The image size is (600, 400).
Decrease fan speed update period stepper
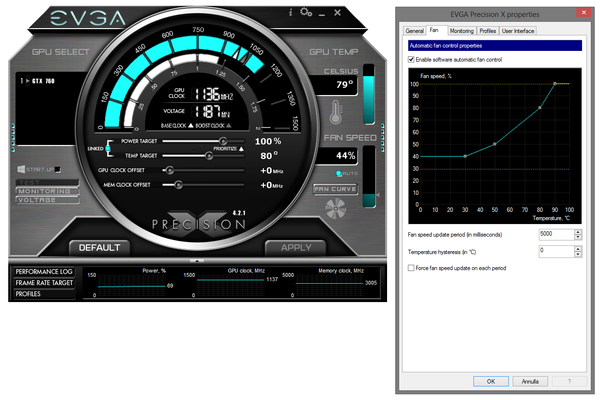[x=578, y=237]
